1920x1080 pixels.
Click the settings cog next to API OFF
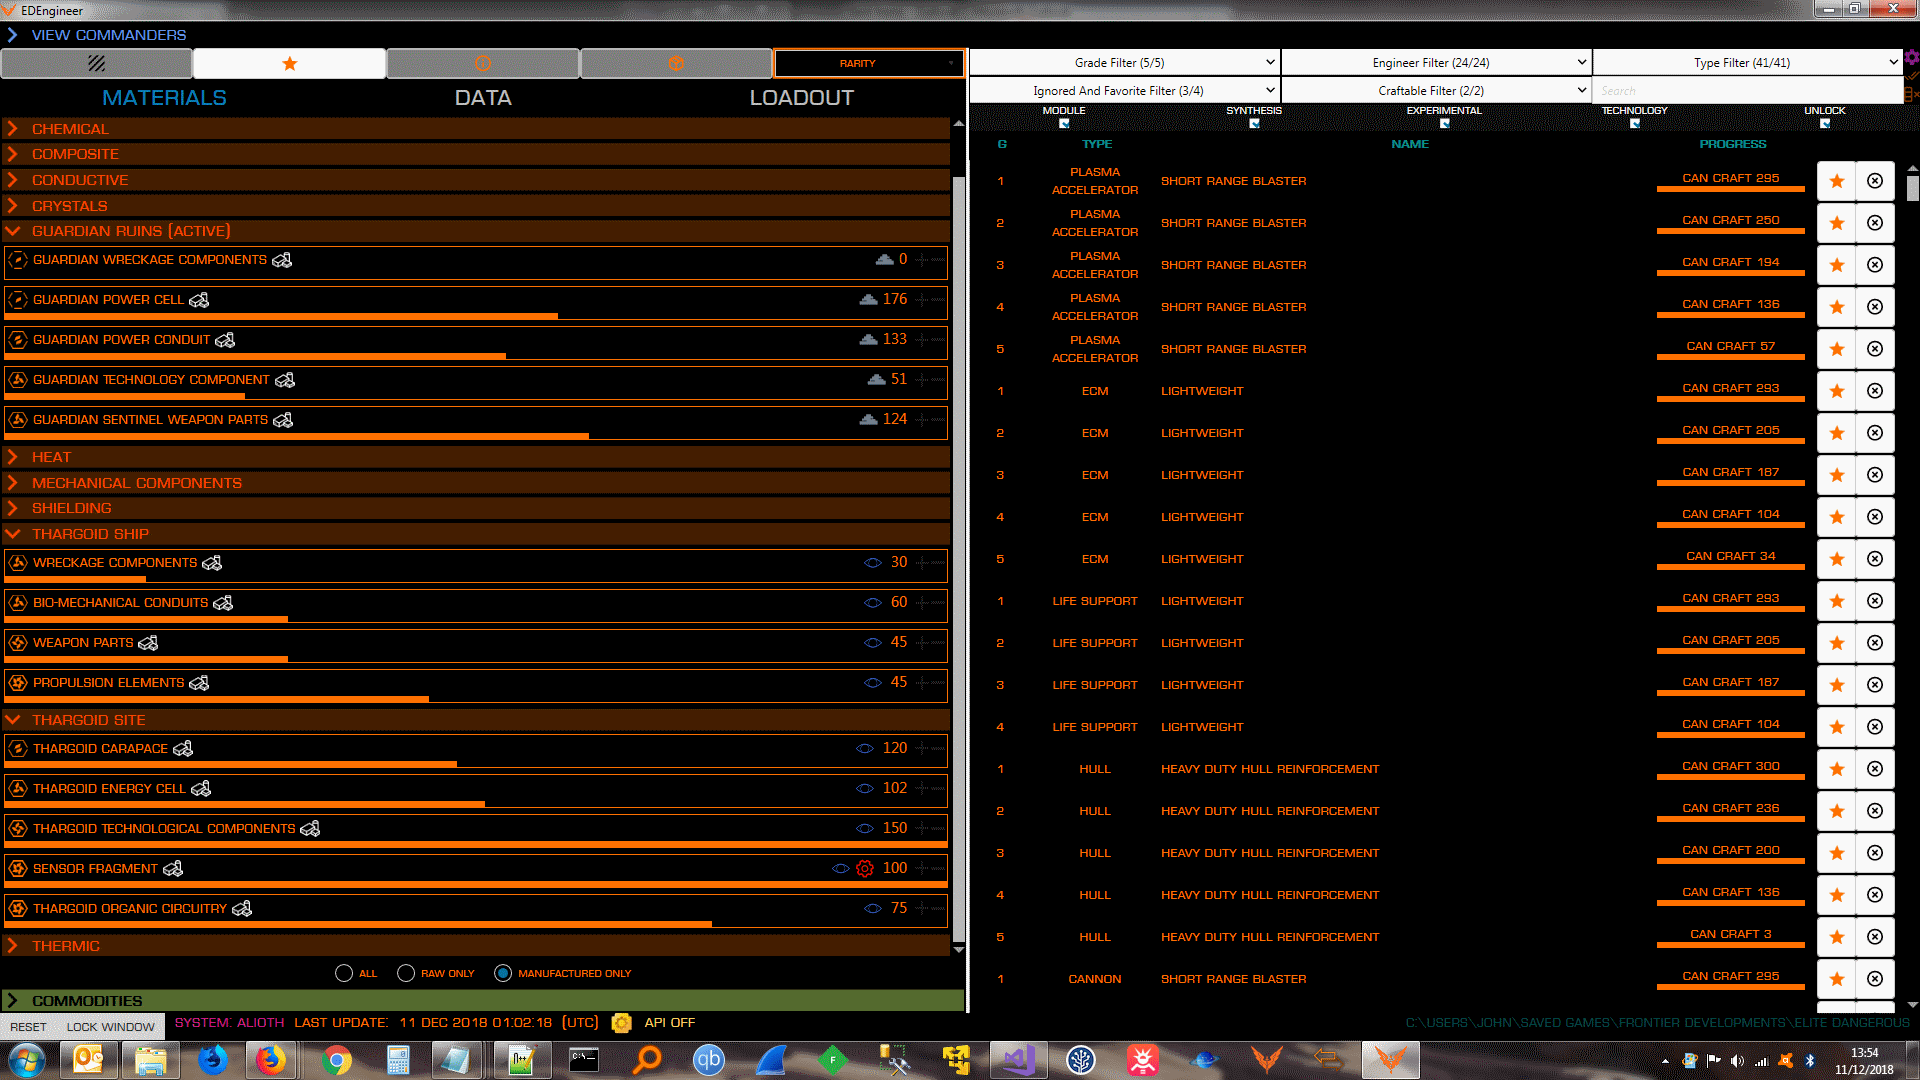point(621,1022)
